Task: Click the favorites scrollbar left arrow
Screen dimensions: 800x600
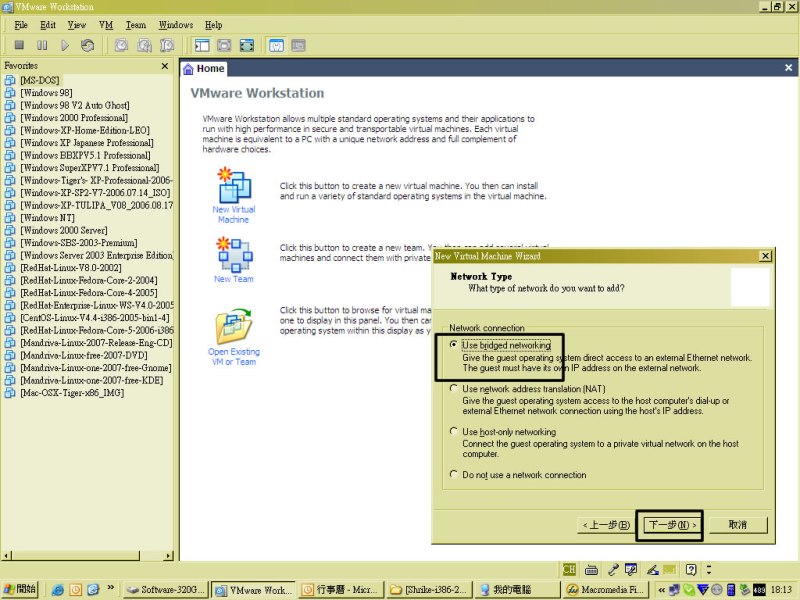Action: tap(6, 556)
